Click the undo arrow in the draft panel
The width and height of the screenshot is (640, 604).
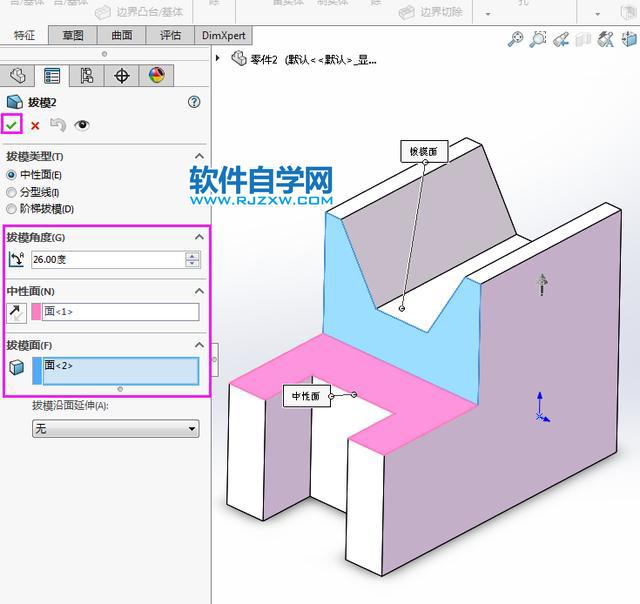58,125
